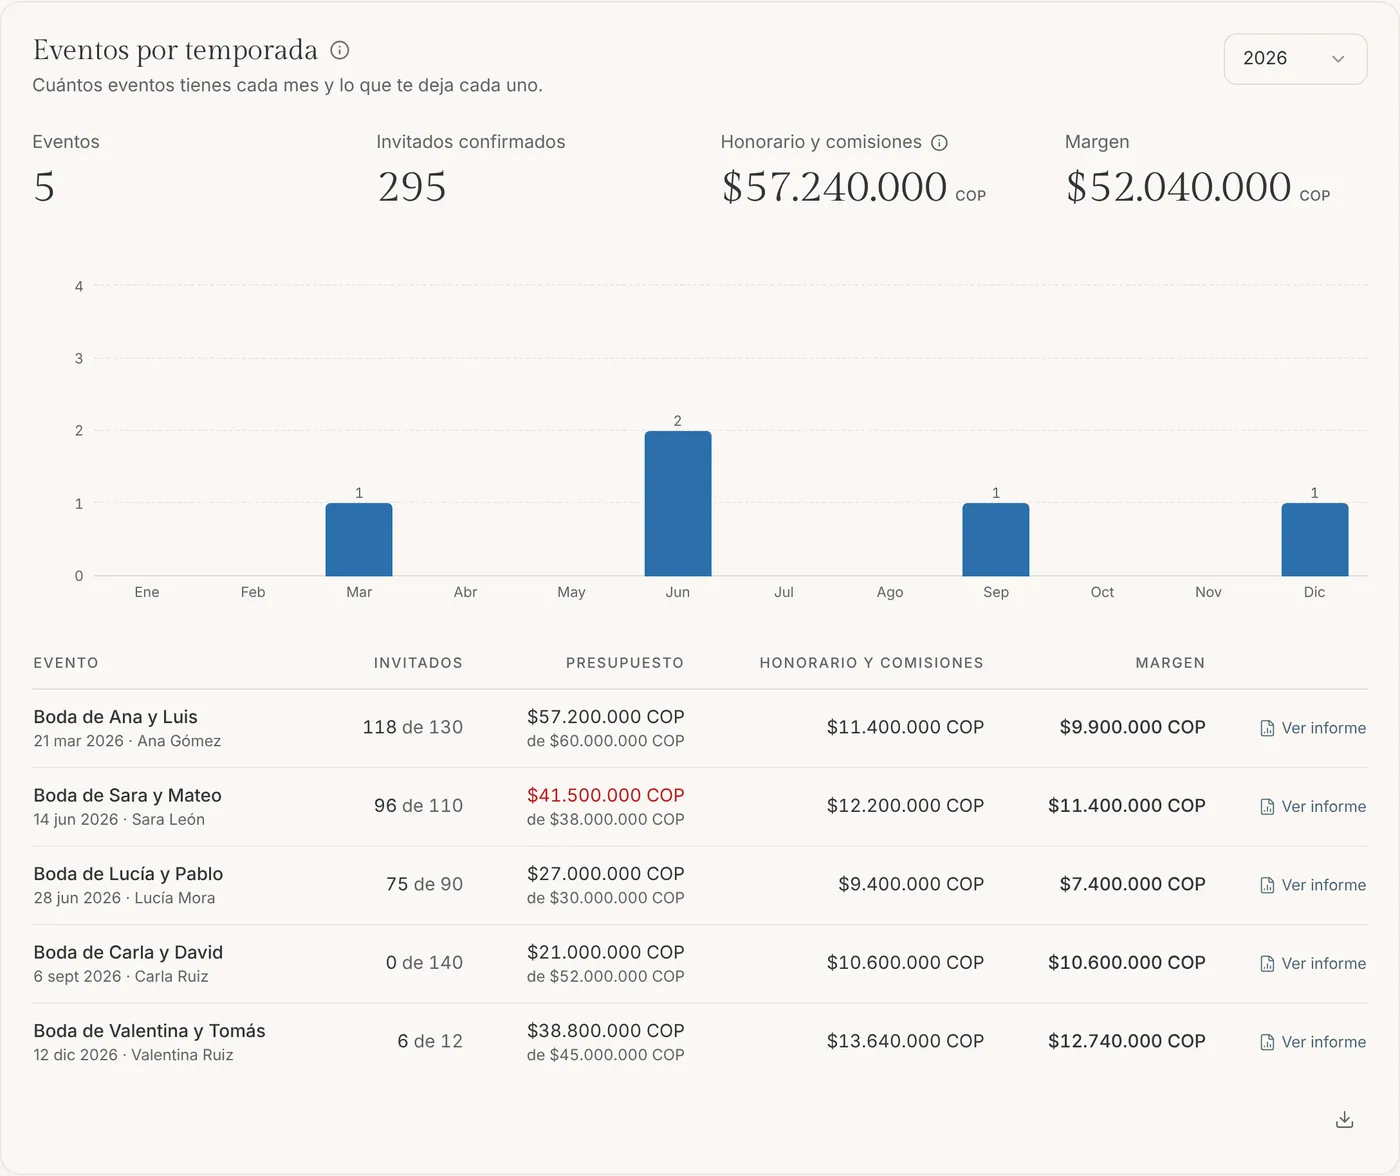Open Ver informe for Boda de Sara y Mateo
Screen dimensions: 1400x1176
1313,806
